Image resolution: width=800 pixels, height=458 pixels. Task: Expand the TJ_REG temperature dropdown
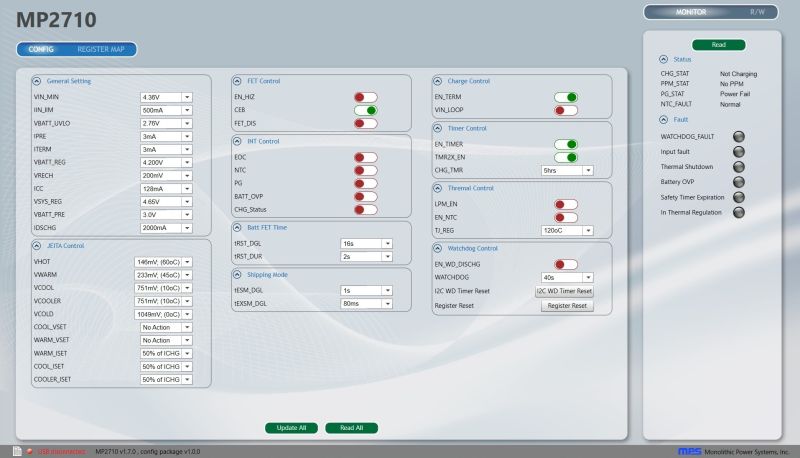588,230
